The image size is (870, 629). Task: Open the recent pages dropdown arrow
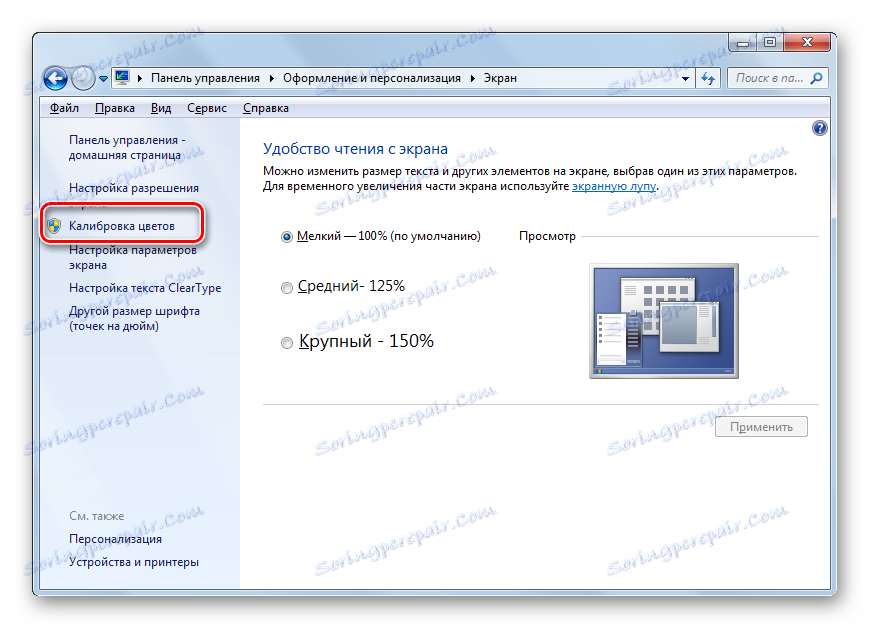[103, 79]
